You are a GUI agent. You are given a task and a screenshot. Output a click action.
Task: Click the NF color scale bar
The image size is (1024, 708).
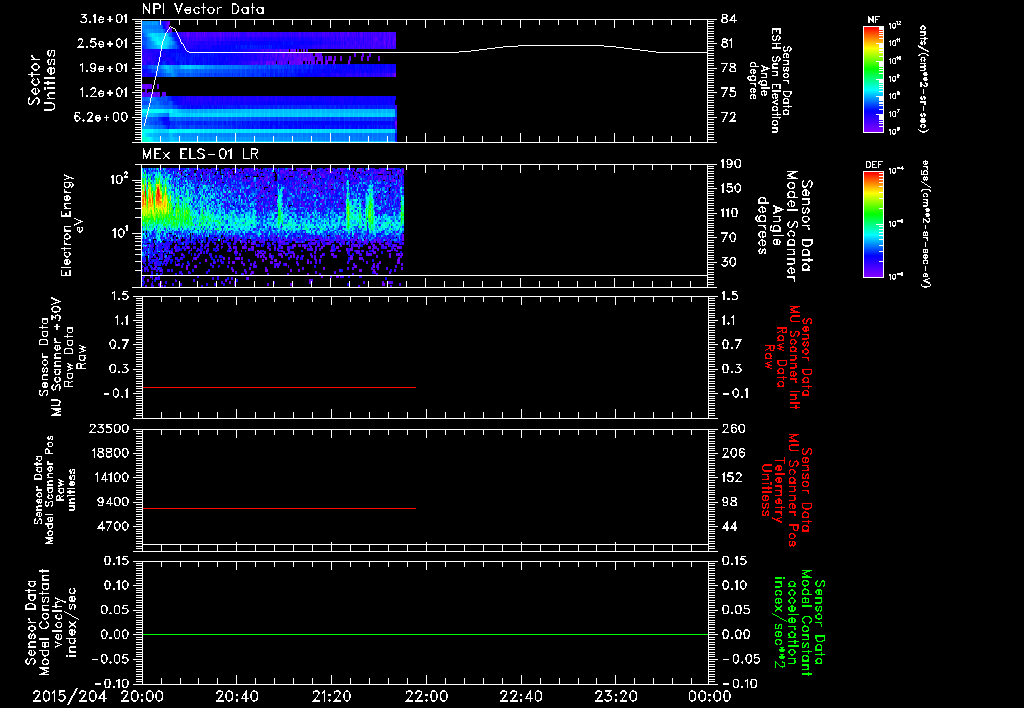(874, 78)
